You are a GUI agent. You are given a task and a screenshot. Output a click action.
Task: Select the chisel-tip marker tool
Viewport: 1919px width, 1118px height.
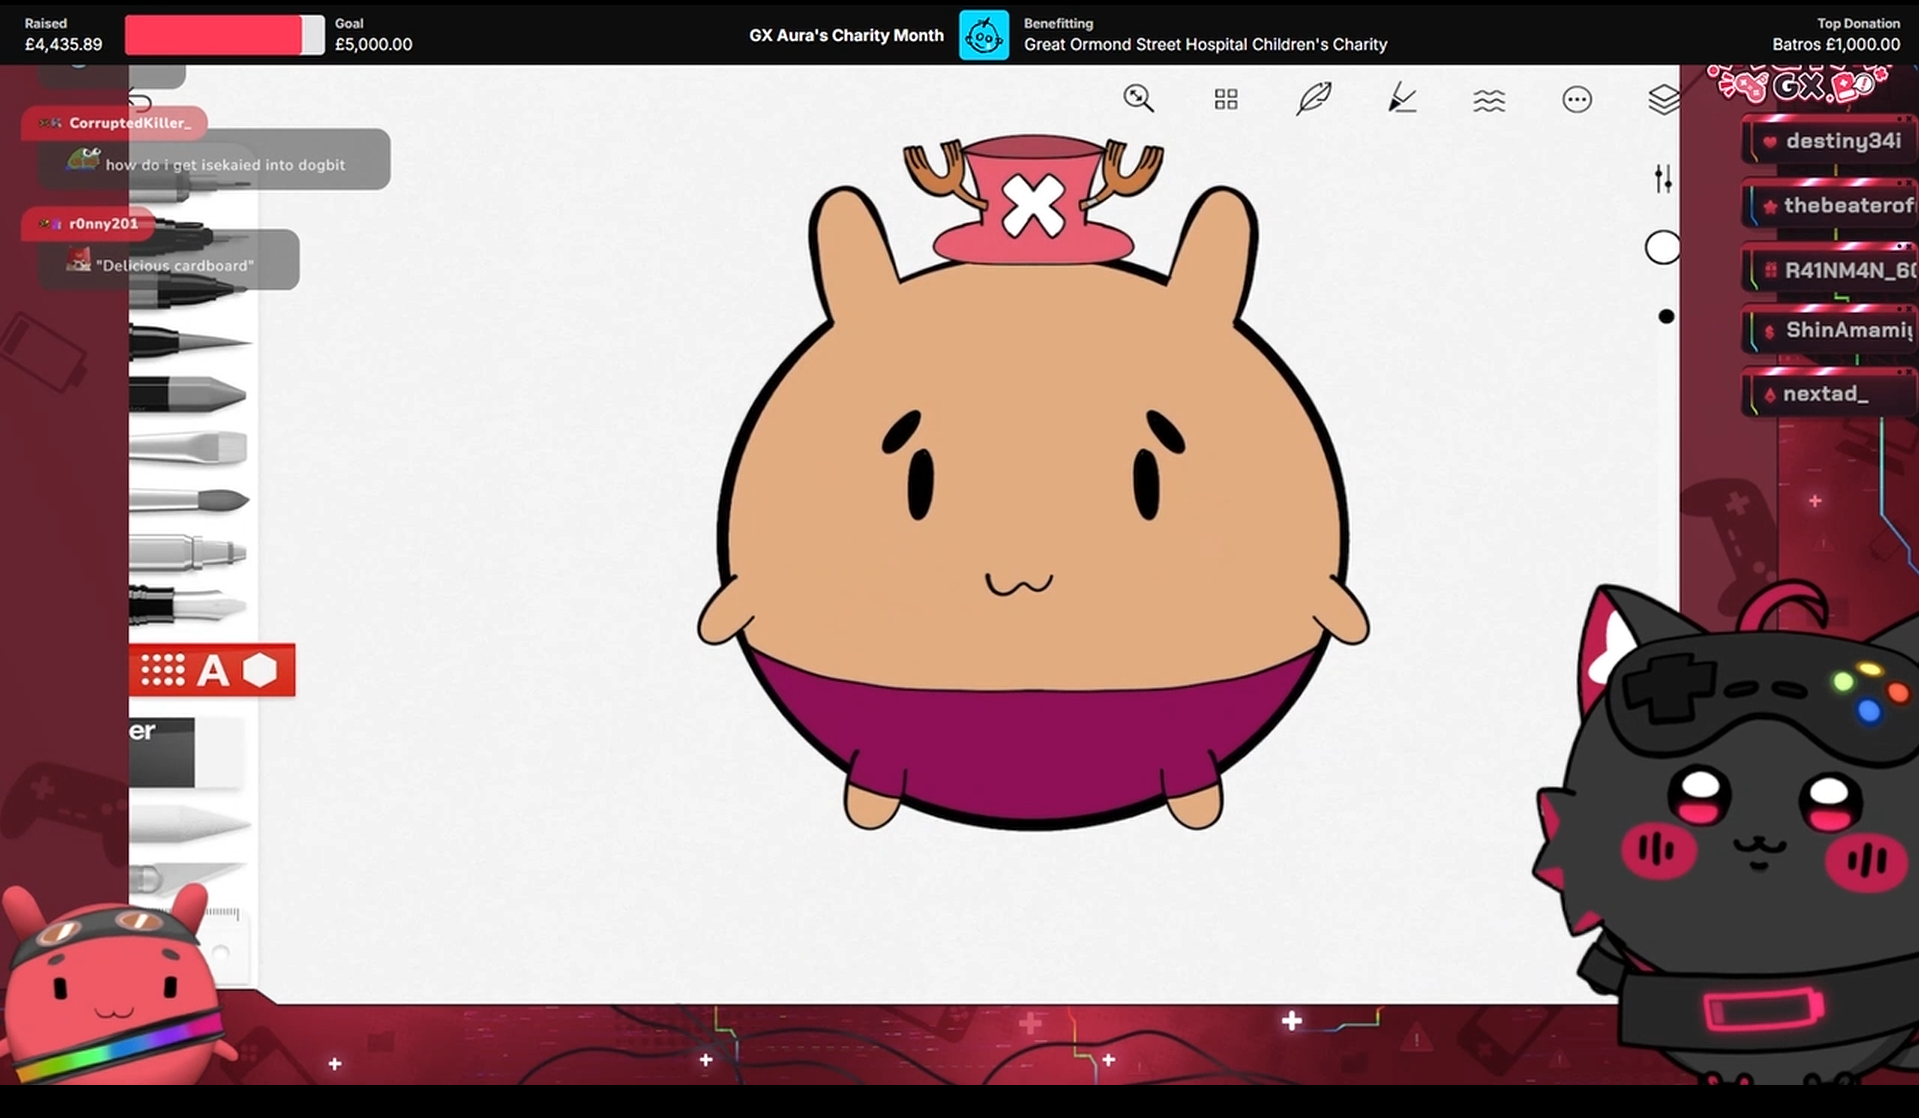[188, 393]
